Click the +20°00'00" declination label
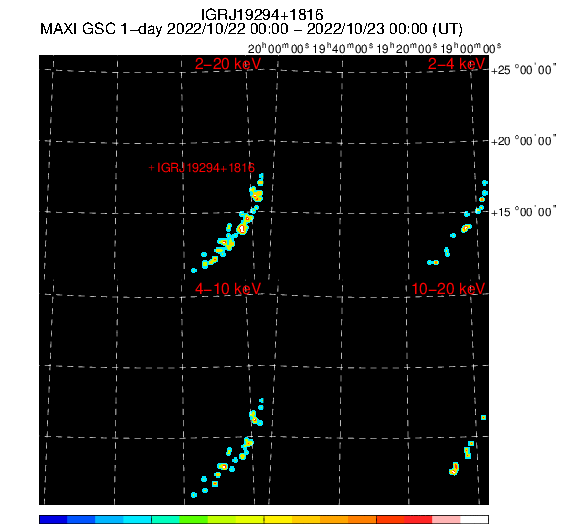The image size is (570, 525). (524, 141)
